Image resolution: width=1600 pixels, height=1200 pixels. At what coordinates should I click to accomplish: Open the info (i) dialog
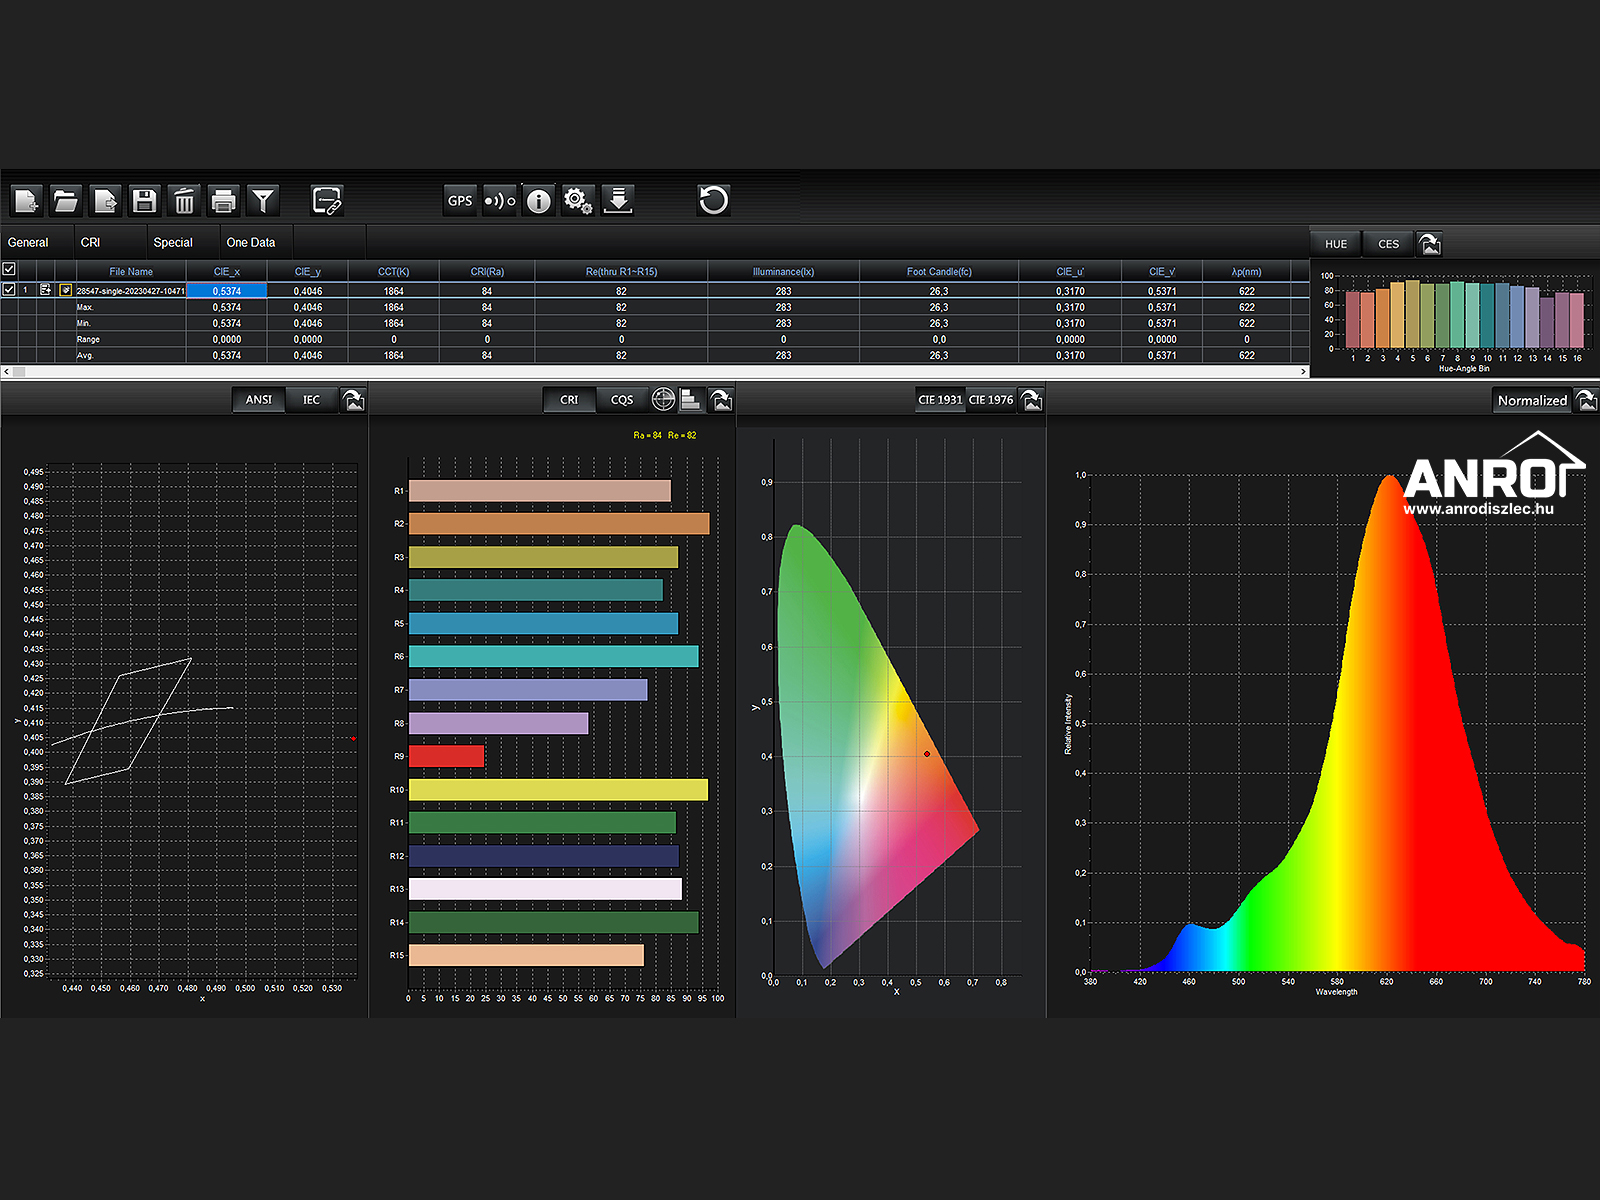[539, 201]
